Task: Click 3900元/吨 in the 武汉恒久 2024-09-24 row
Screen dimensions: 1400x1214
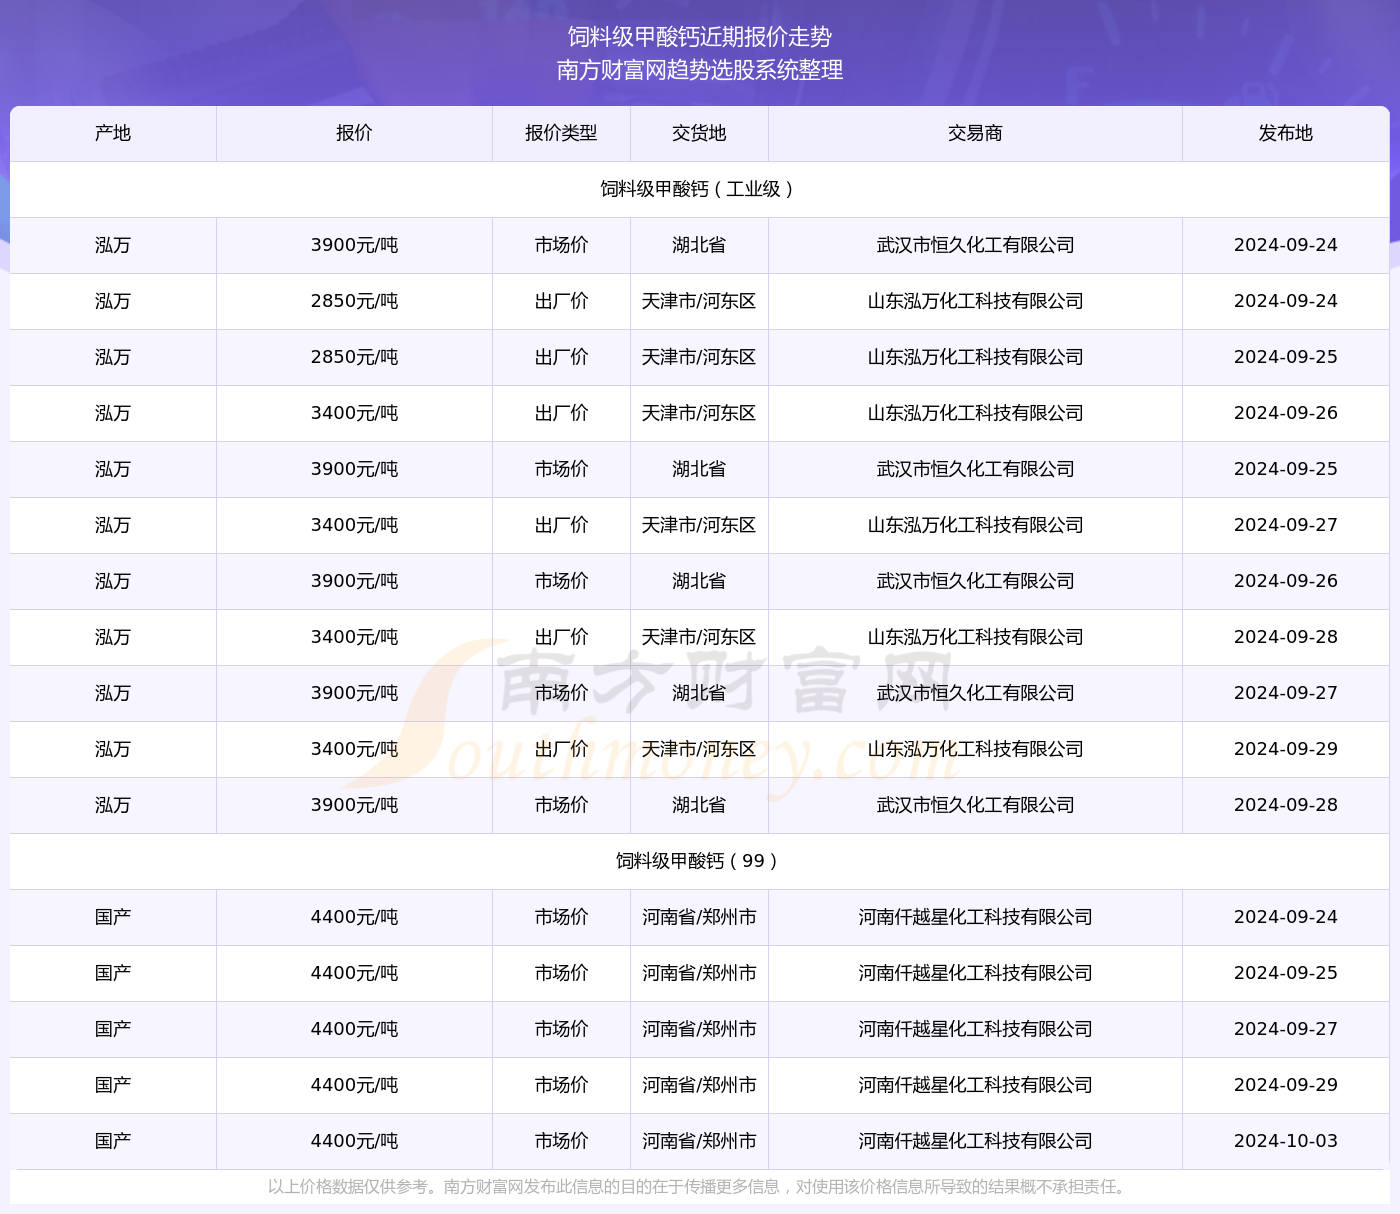Action: click(354, 245)
